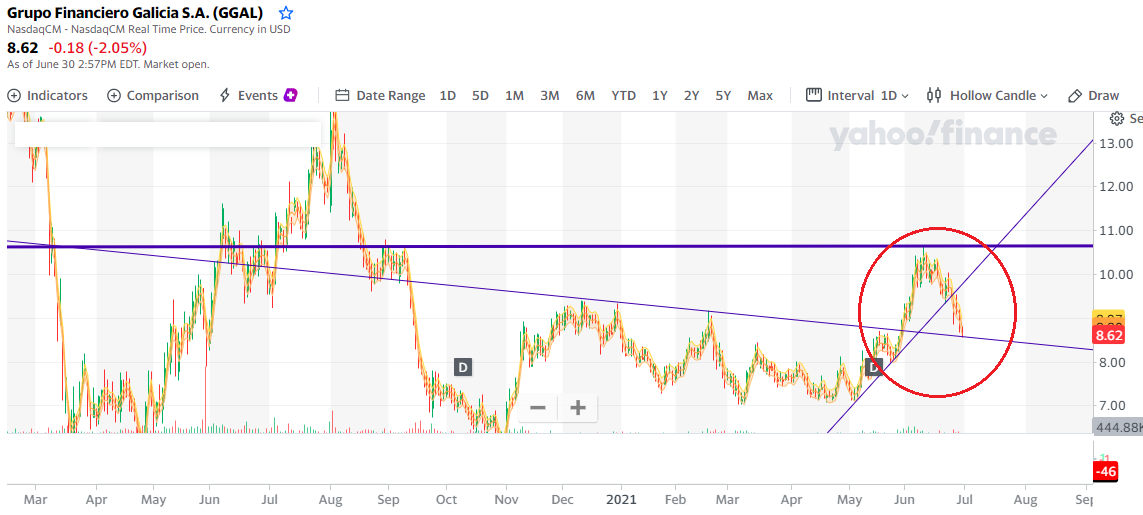The width and height of the screenshot is (1143, 515).
Task: Click the red -46 indicator value label
Action: point(1106,472)
